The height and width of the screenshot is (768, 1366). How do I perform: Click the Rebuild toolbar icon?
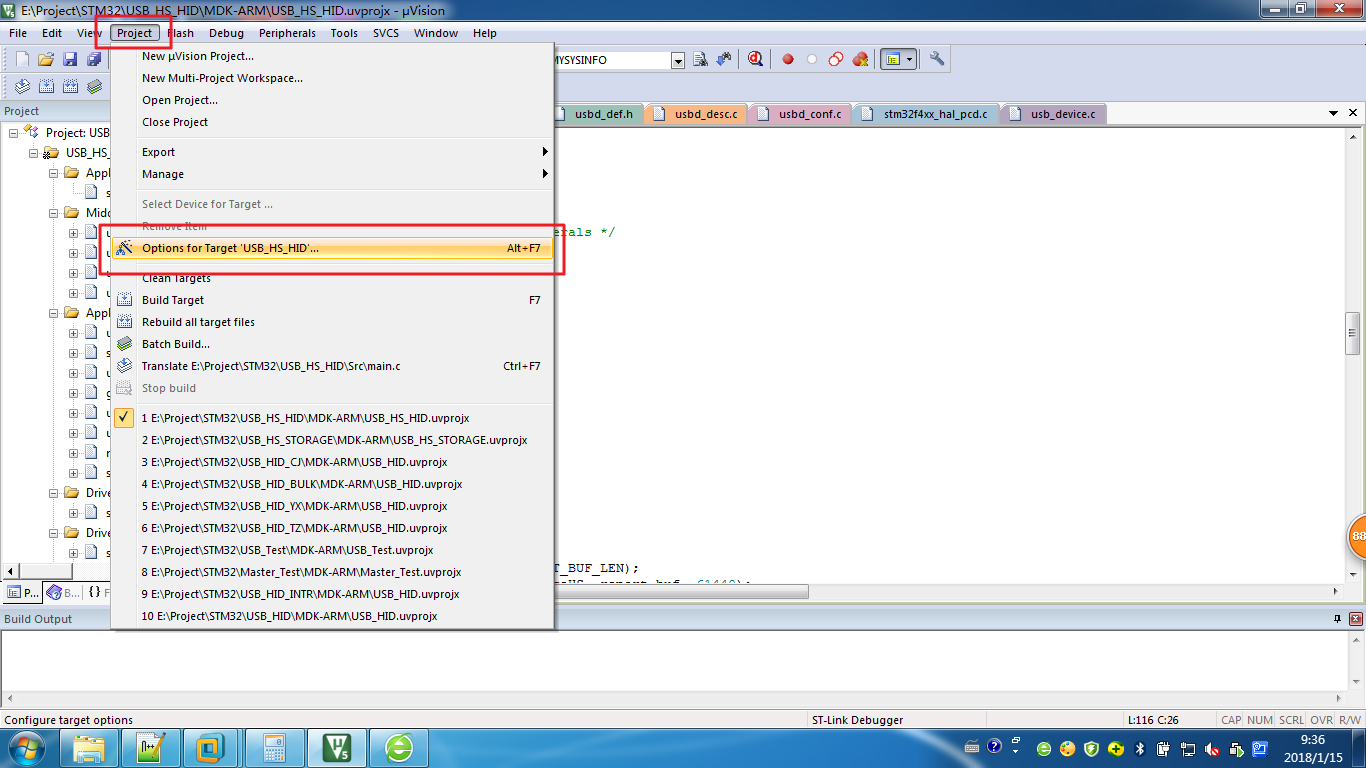(70, 87)
